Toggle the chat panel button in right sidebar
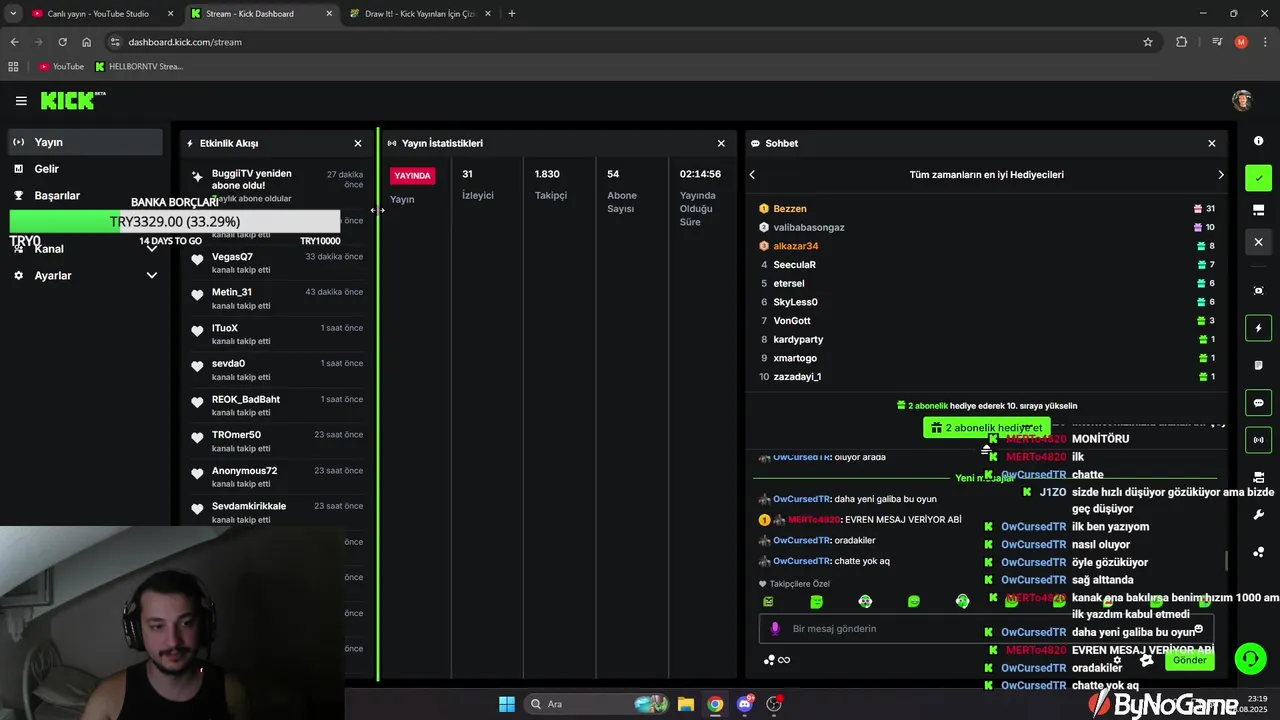The width and height of the screenshot is (1280, 720). pos(1258,403)
